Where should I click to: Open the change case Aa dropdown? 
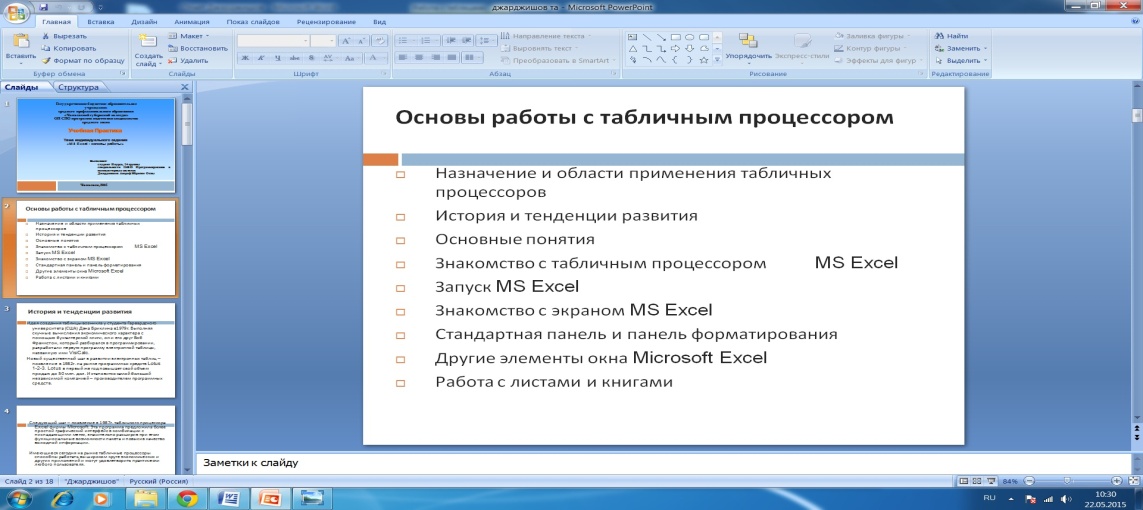click(351, 58)
